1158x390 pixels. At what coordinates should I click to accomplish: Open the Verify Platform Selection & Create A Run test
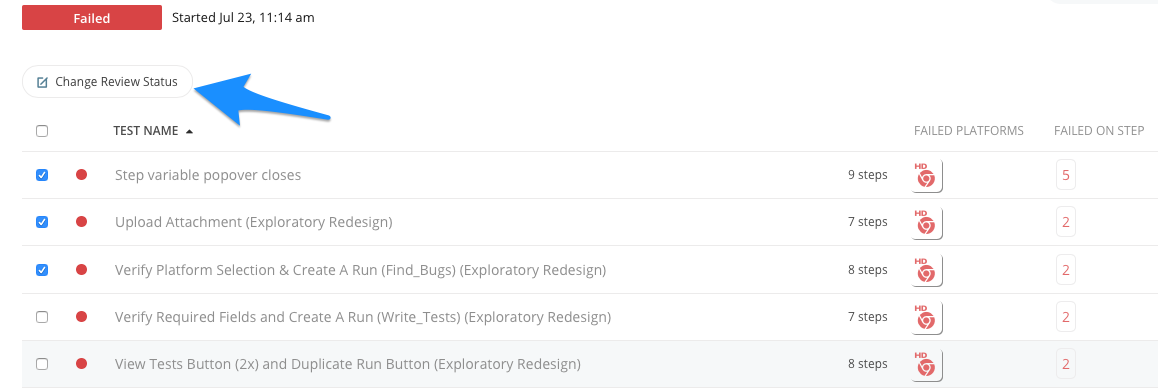360,270
